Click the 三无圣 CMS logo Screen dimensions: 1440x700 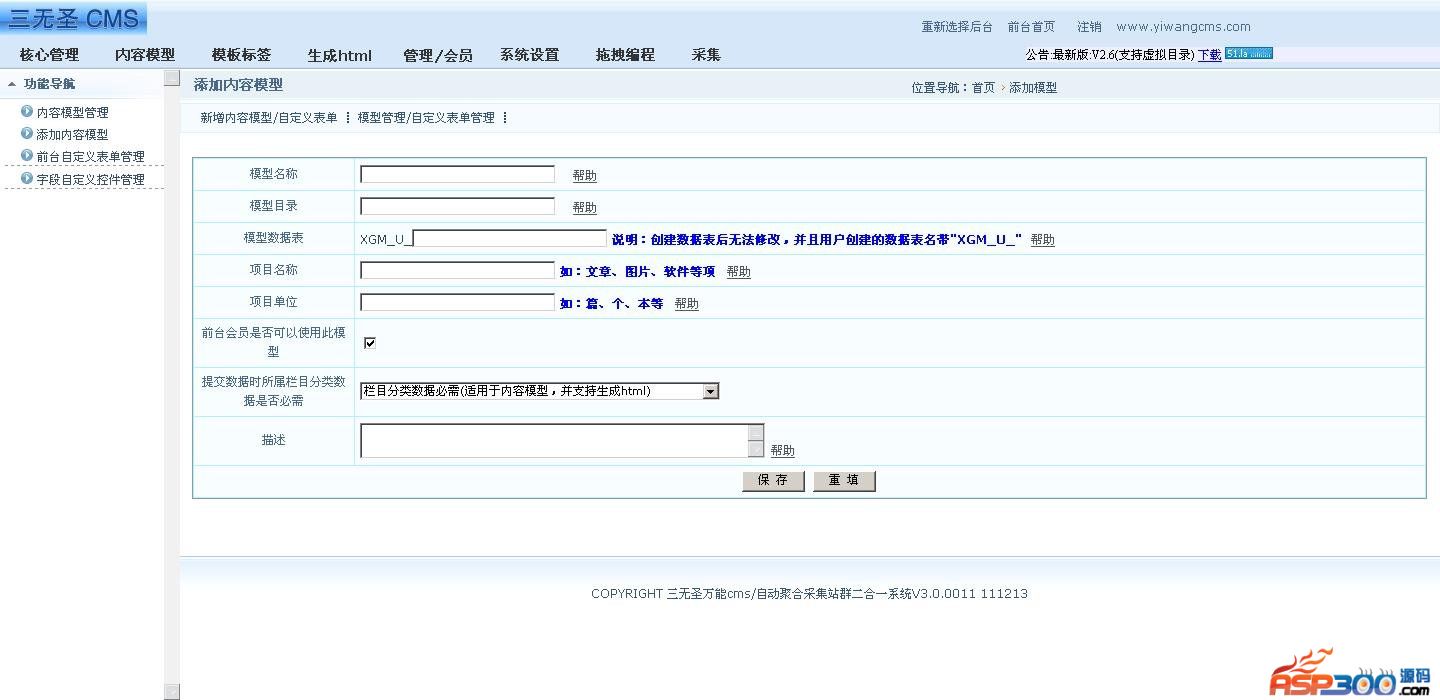click(x=73, y=18)
